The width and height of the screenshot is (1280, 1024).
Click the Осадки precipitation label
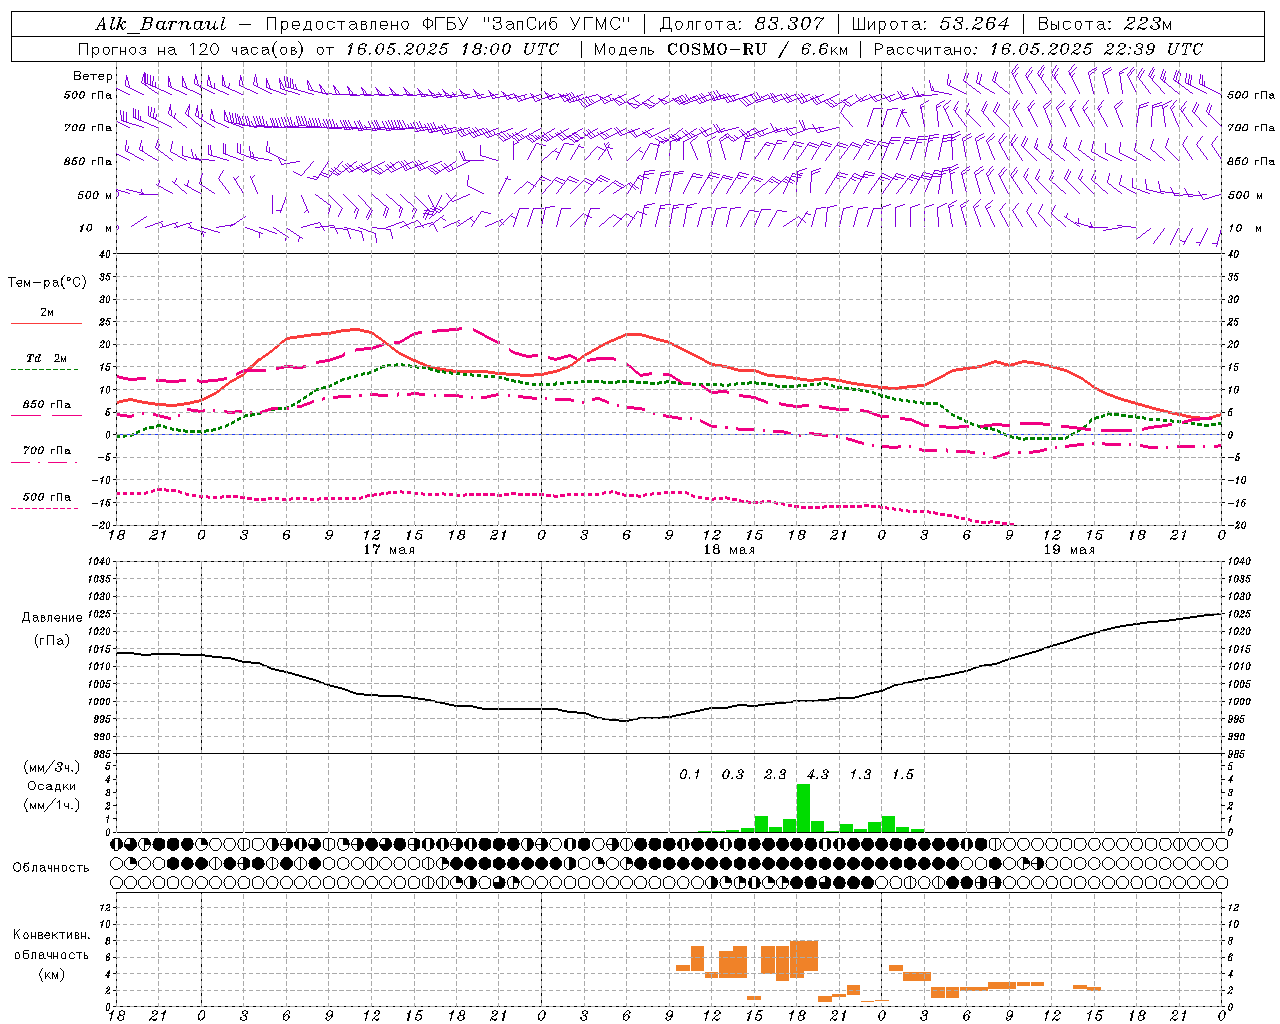pyautogui.click(x=52, y=786)
